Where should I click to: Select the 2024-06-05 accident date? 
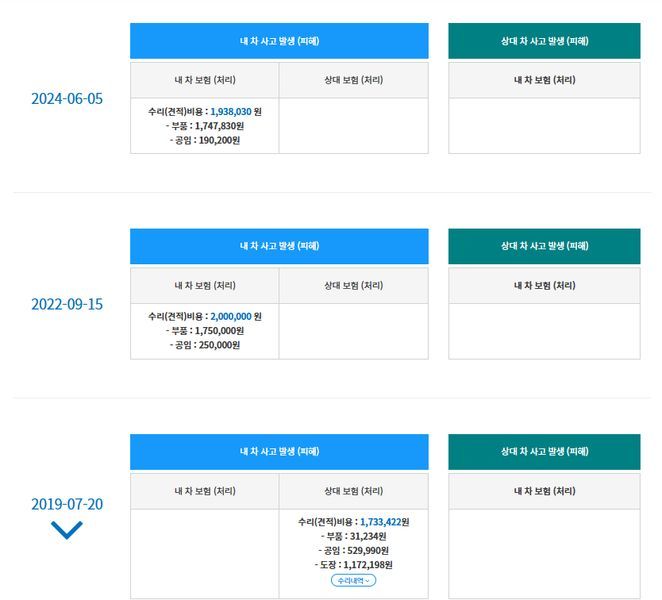(67, 99)
